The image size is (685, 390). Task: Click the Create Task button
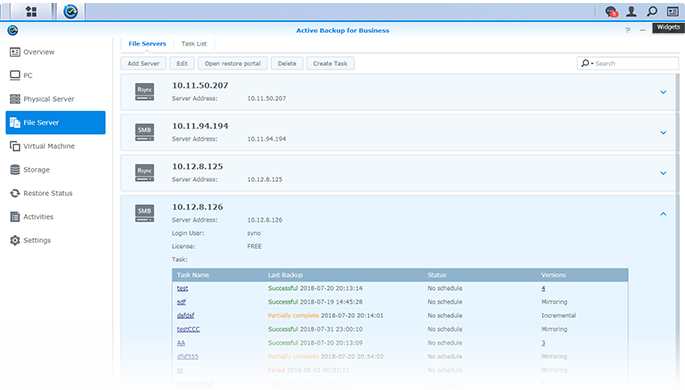[x=330, y=63]
